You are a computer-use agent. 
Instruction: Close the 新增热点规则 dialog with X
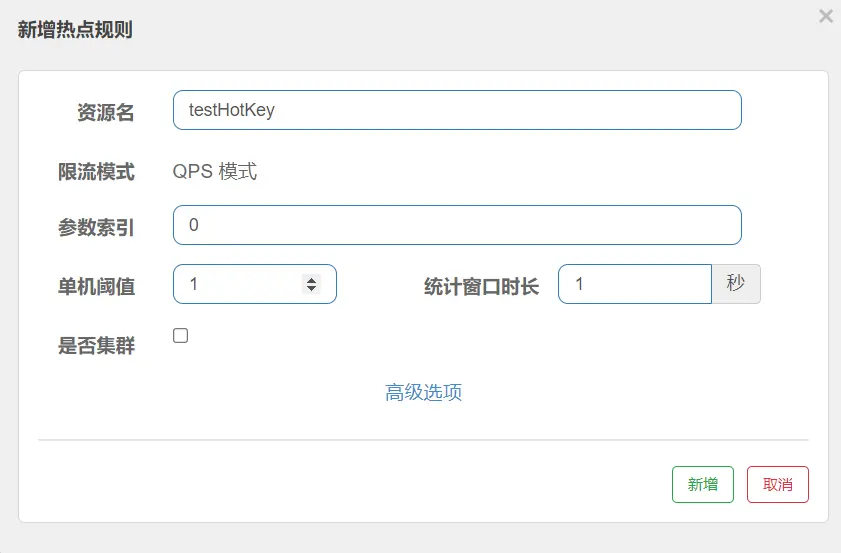point(826,16)
